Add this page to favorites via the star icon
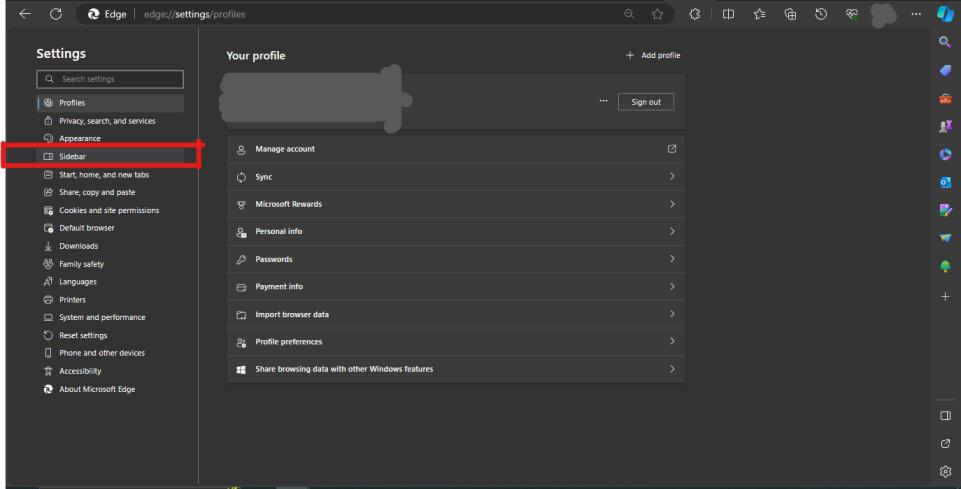961x489 pixels. pyautogui.click(x=657, y=14)
